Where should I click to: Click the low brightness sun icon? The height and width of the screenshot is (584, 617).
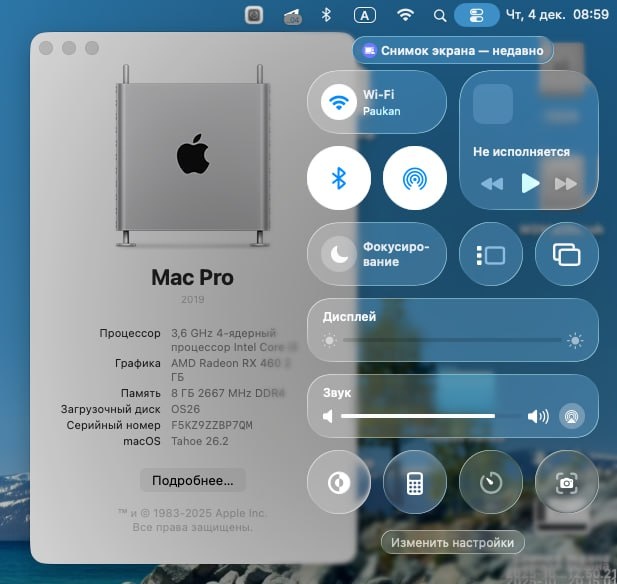pos(329,340)
